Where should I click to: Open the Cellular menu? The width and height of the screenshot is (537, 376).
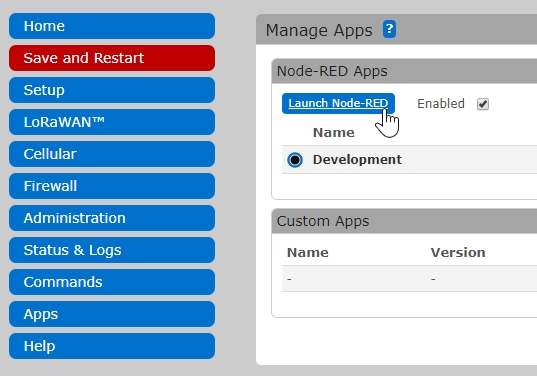(112, 154)
